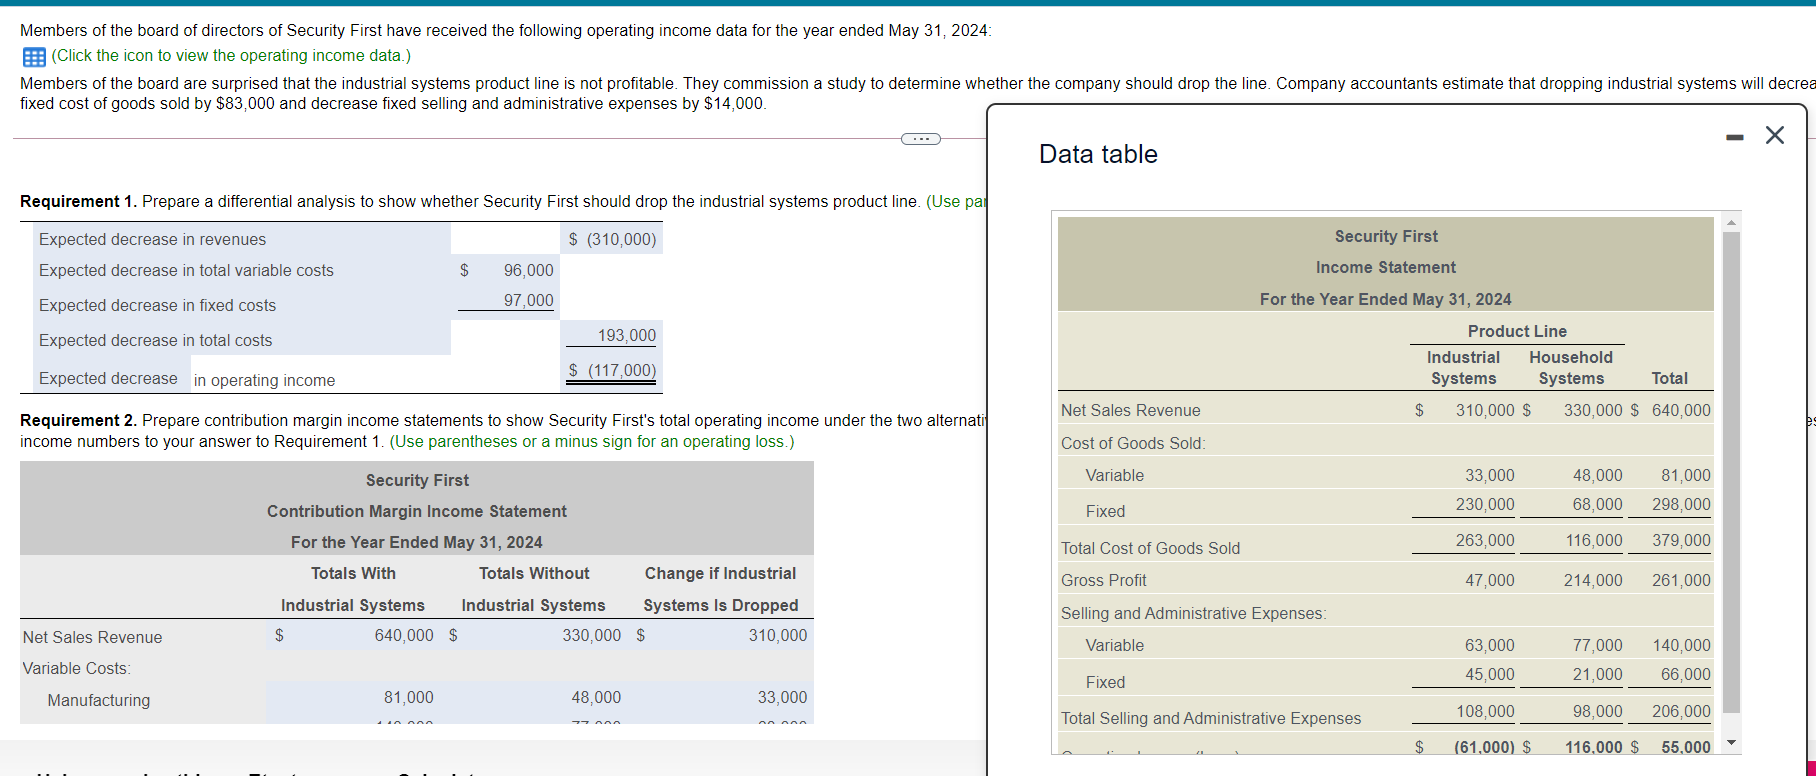Select the 193,000 decrease in total costs field
Image resolution: width=1816 pixels, height=776 pixels.
click(610, 335)
